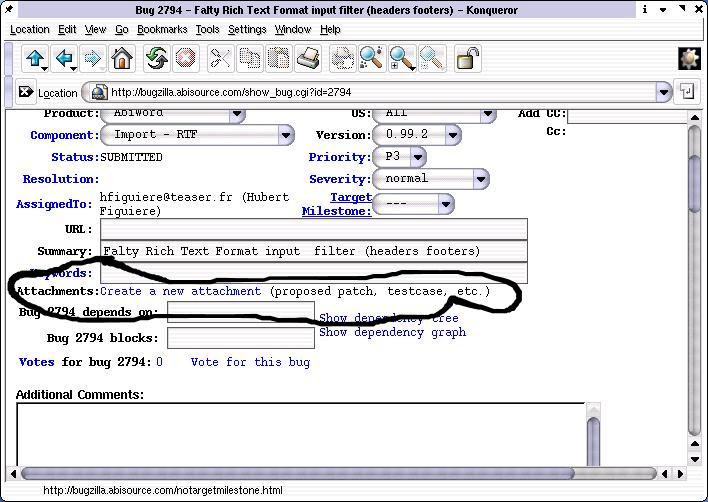Click the Cut scissors icon

click(220, 59)
